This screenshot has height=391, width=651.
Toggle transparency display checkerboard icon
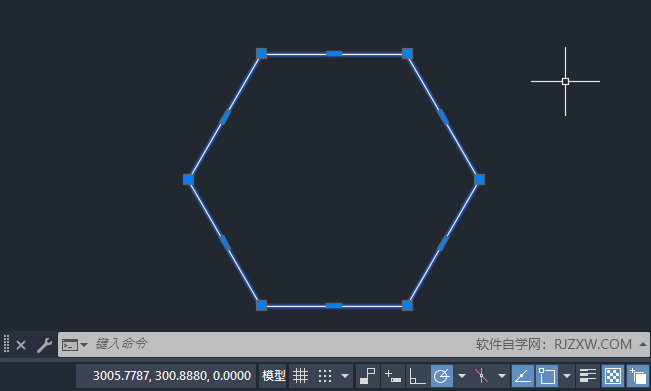(612, 376)
